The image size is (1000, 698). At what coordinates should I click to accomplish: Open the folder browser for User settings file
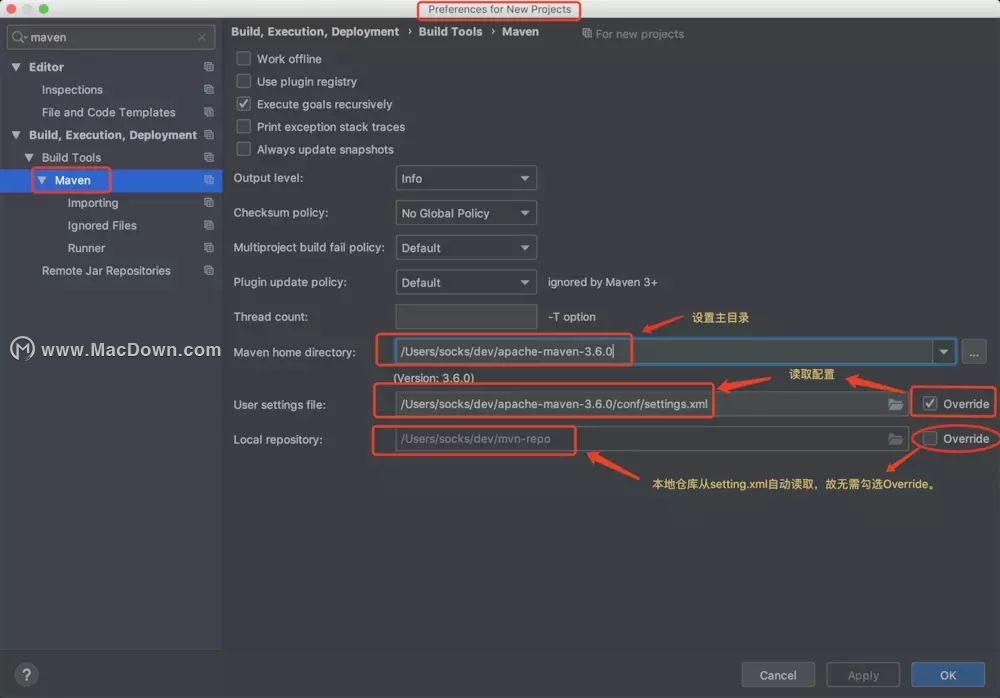[x=895, y=404]
